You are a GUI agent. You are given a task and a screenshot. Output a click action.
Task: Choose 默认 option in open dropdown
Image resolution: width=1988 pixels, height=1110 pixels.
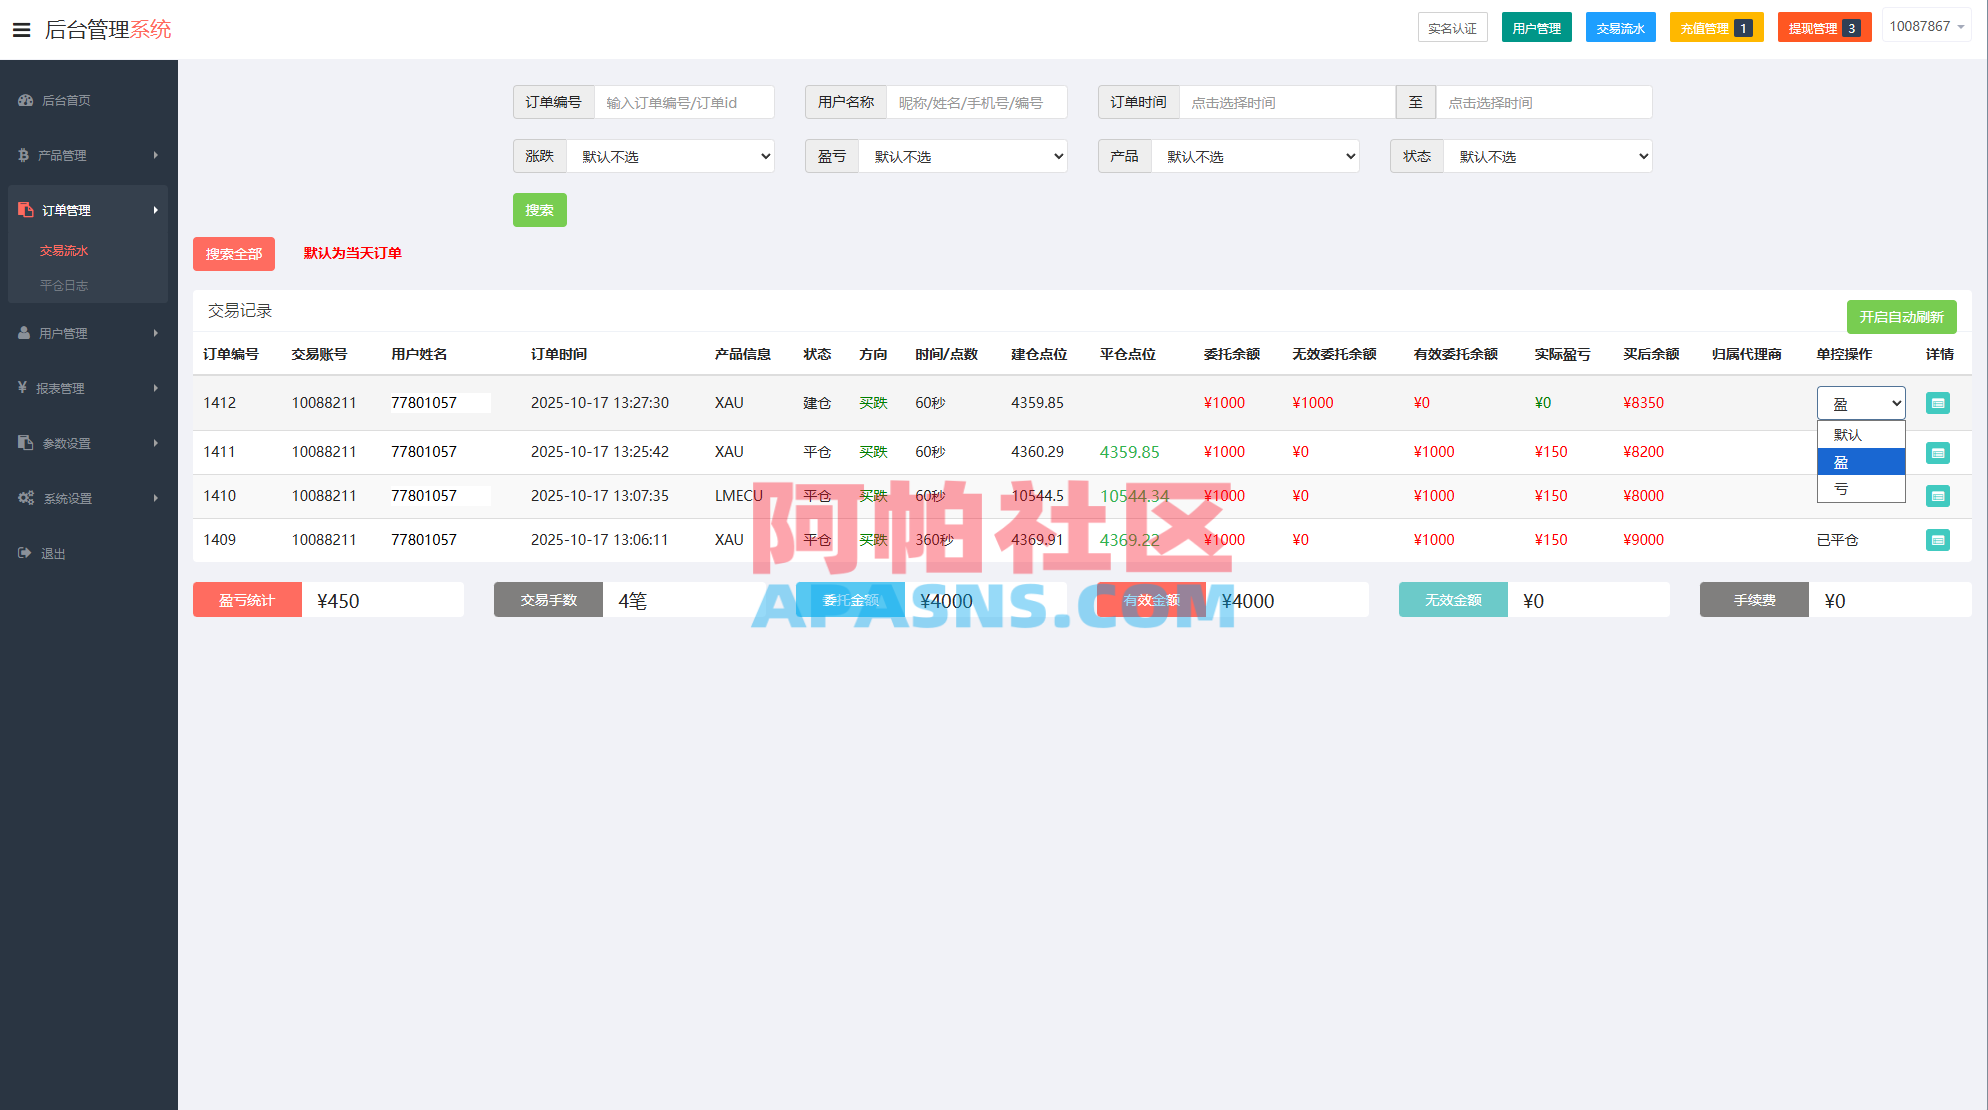pos(1859,435)
